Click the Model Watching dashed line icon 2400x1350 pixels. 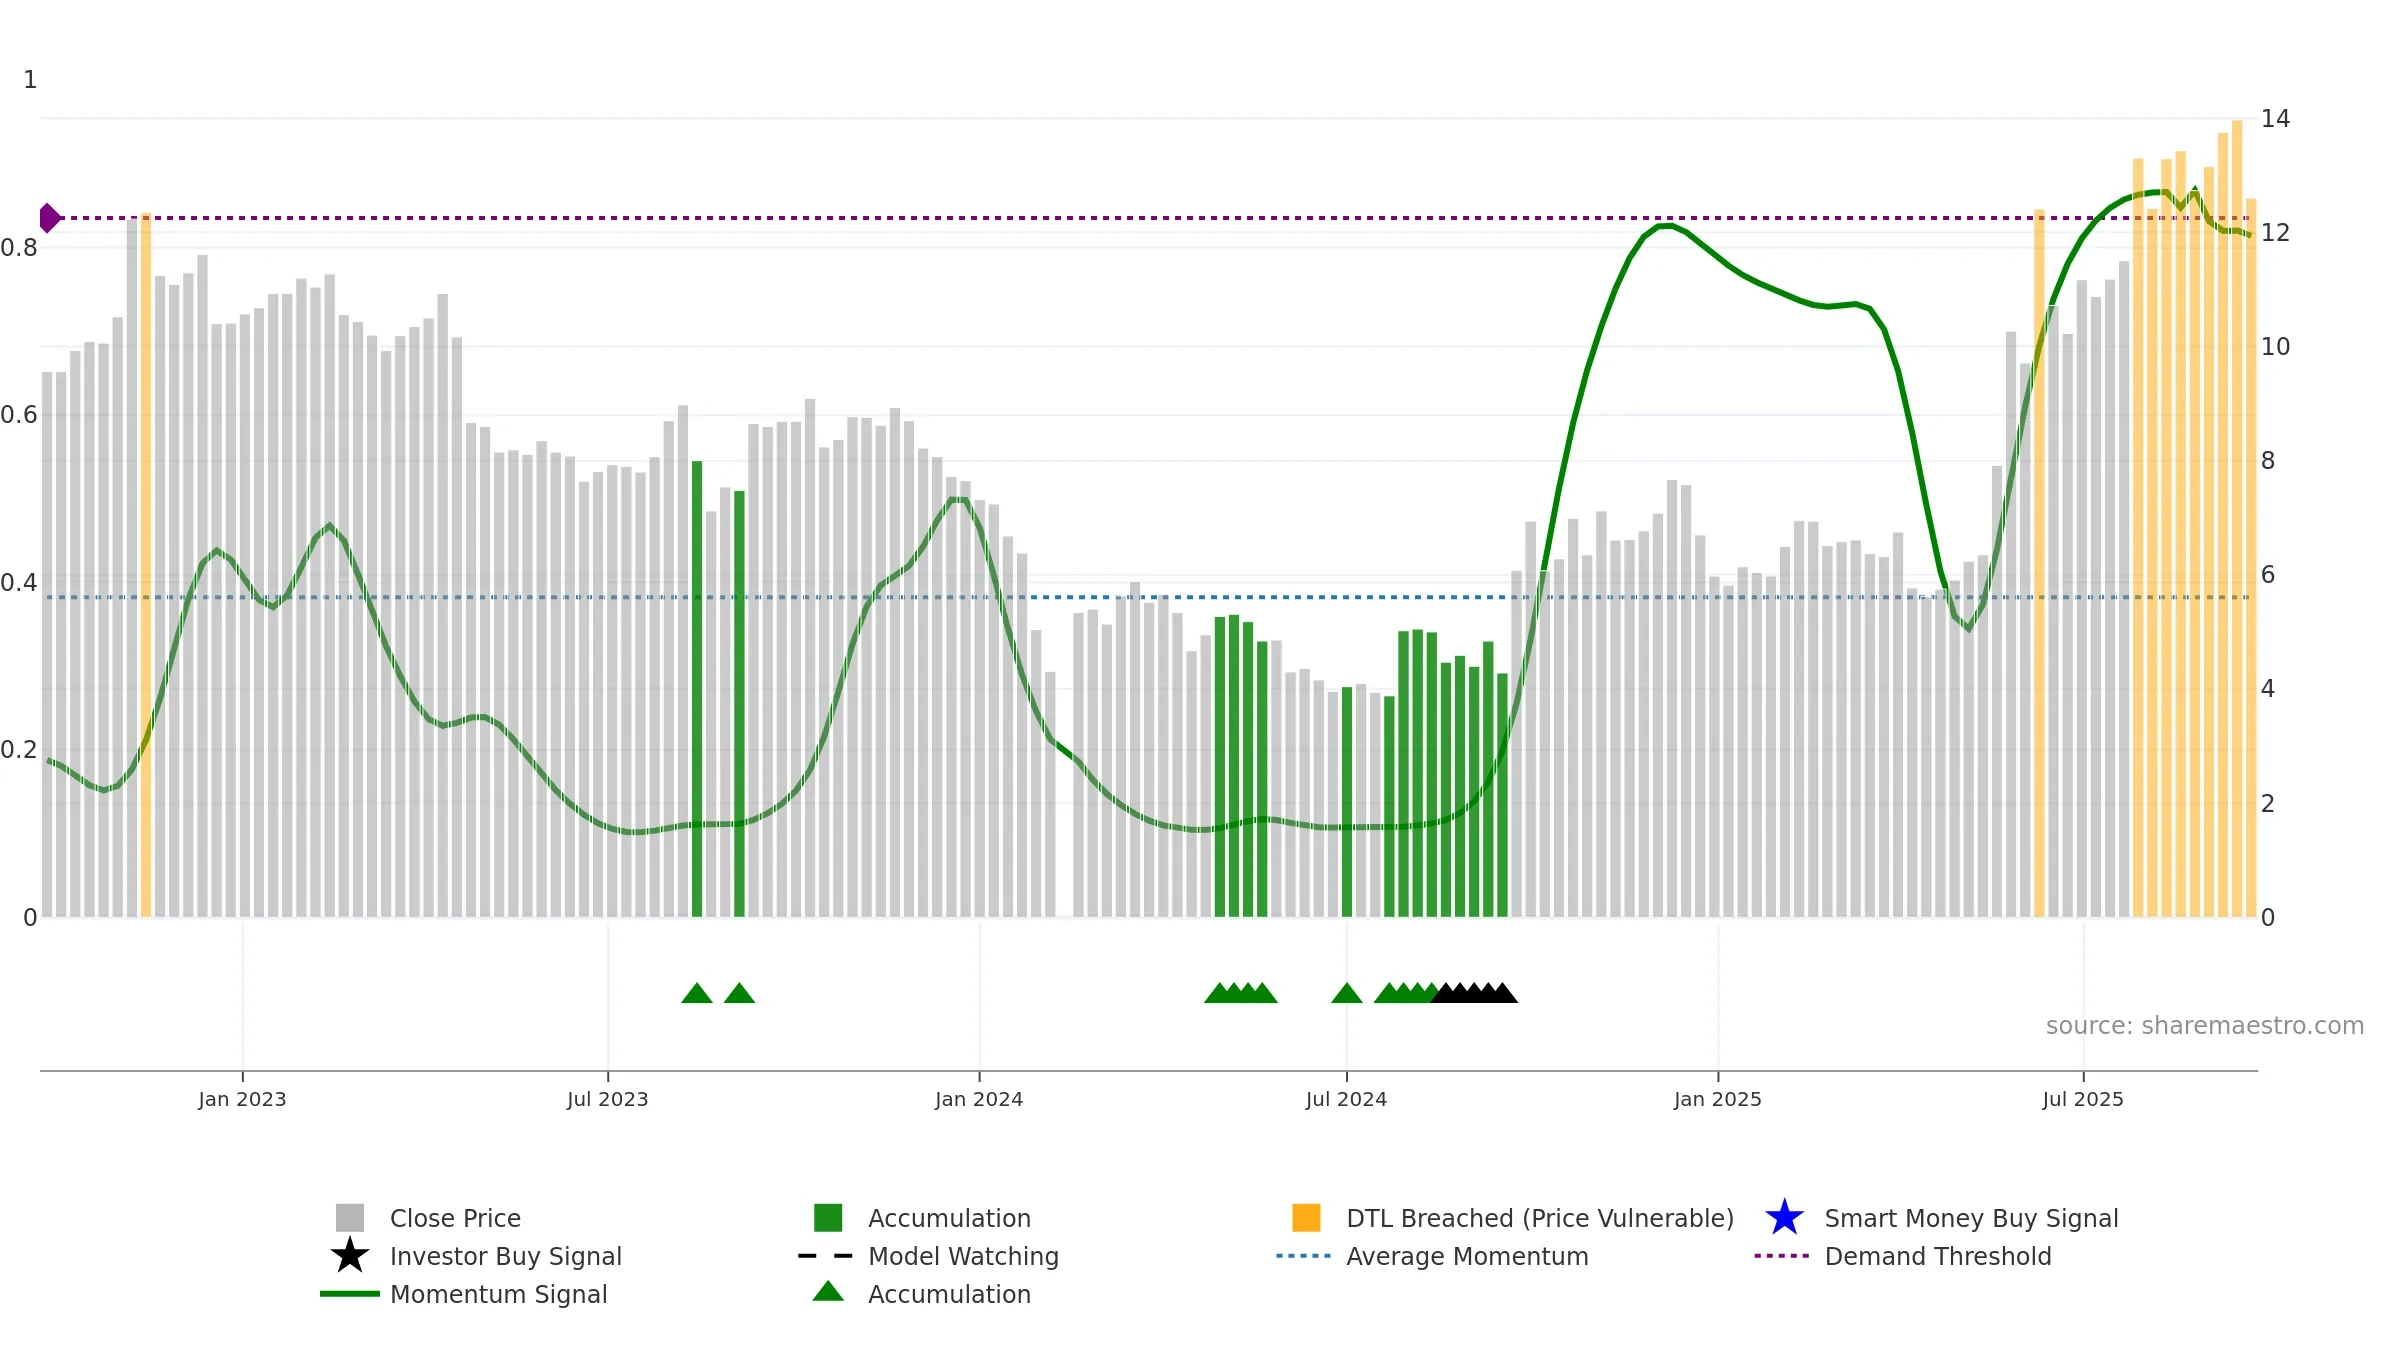tap(825, 1256)
